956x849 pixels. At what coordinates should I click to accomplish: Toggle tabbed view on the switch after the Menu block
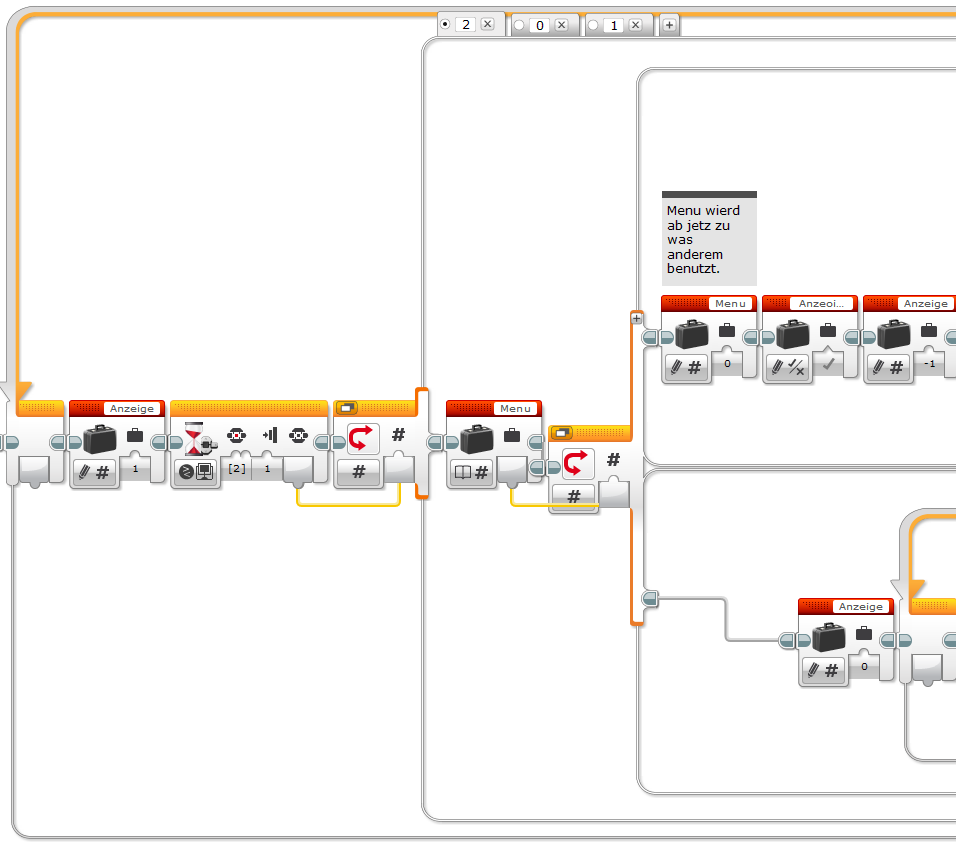tap(563, 433)
